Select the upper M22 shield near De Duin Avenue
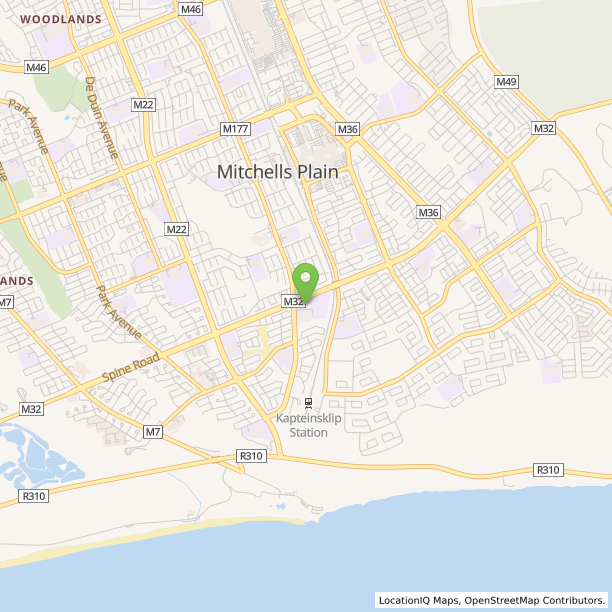The width and height of the screenshot is (612, 612). click(x=143, y=105)
